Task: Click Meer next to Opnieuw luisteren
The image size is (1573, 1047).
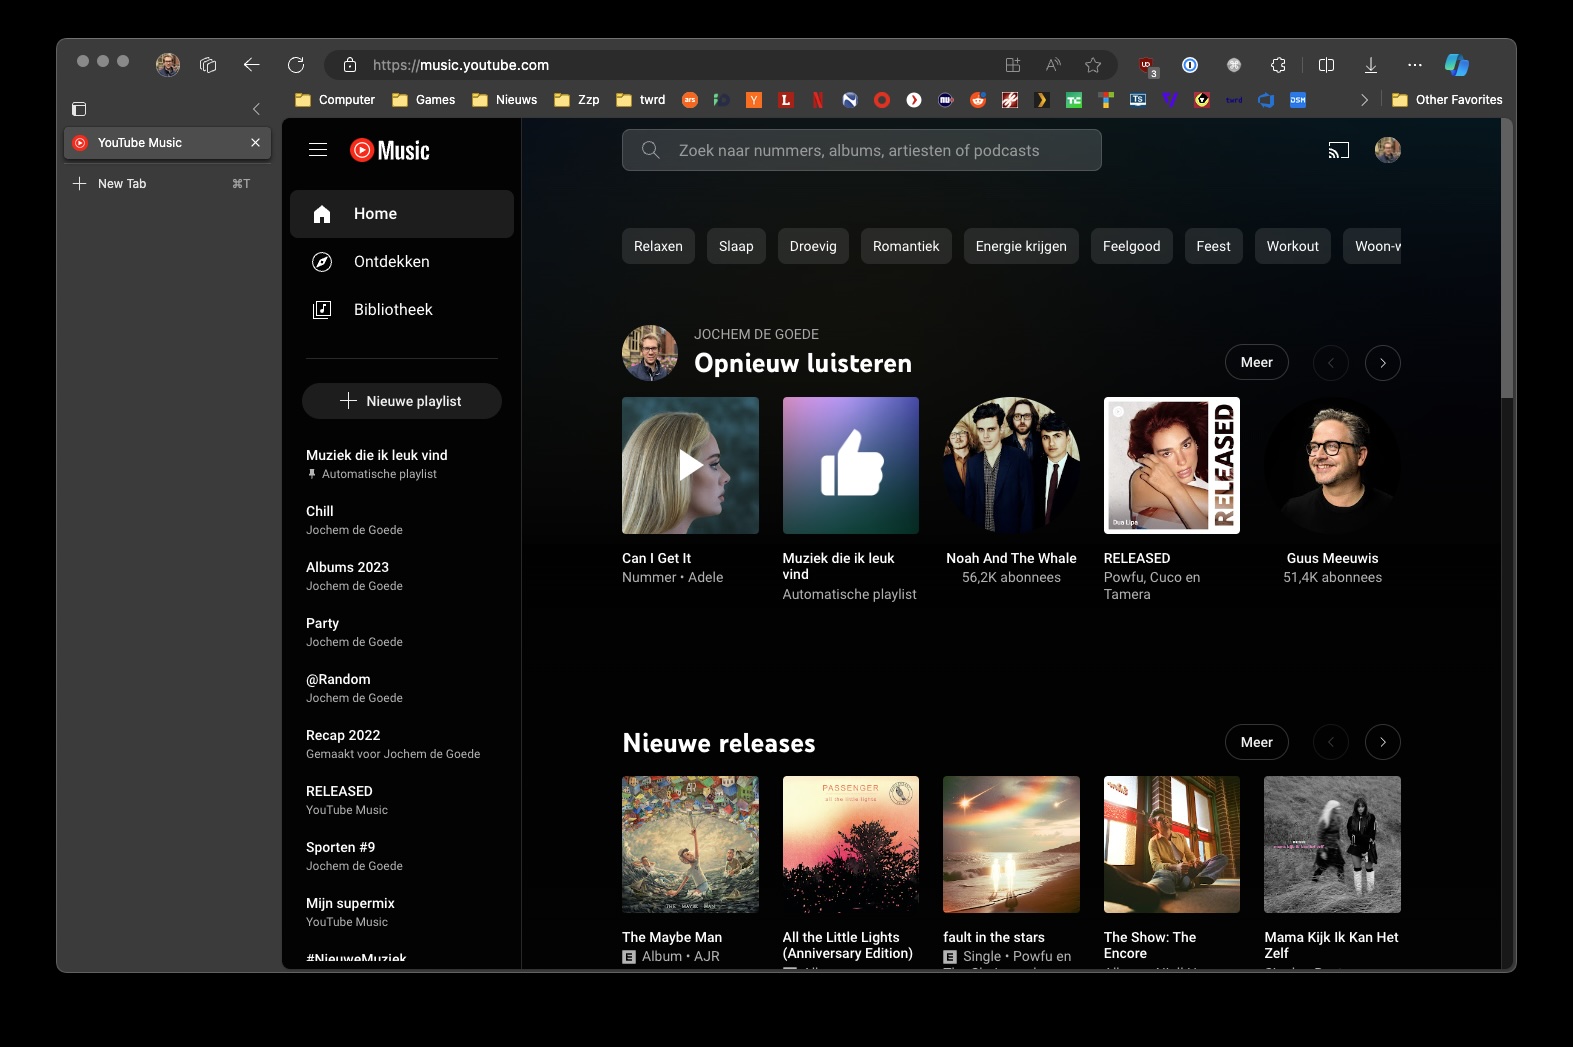Action: 1257,362
